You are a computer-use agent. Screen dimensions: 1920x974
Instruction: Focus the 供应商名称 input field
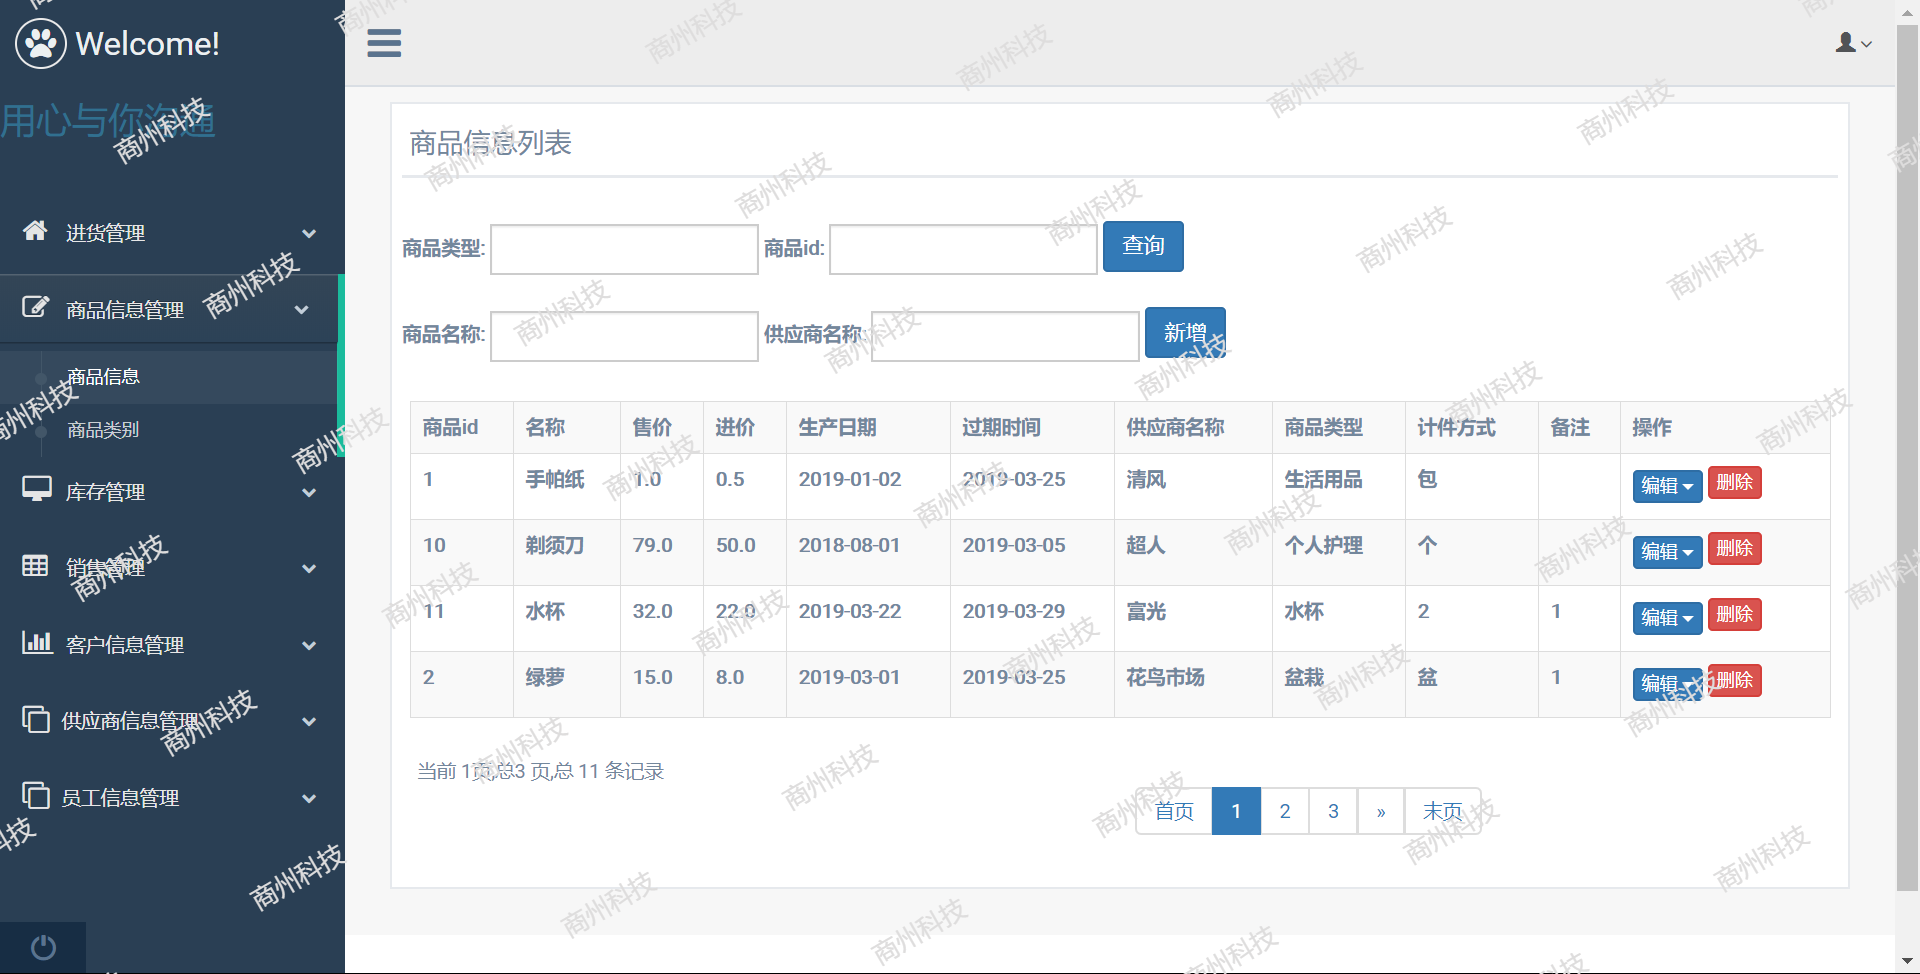click(x=1005, y=336)
